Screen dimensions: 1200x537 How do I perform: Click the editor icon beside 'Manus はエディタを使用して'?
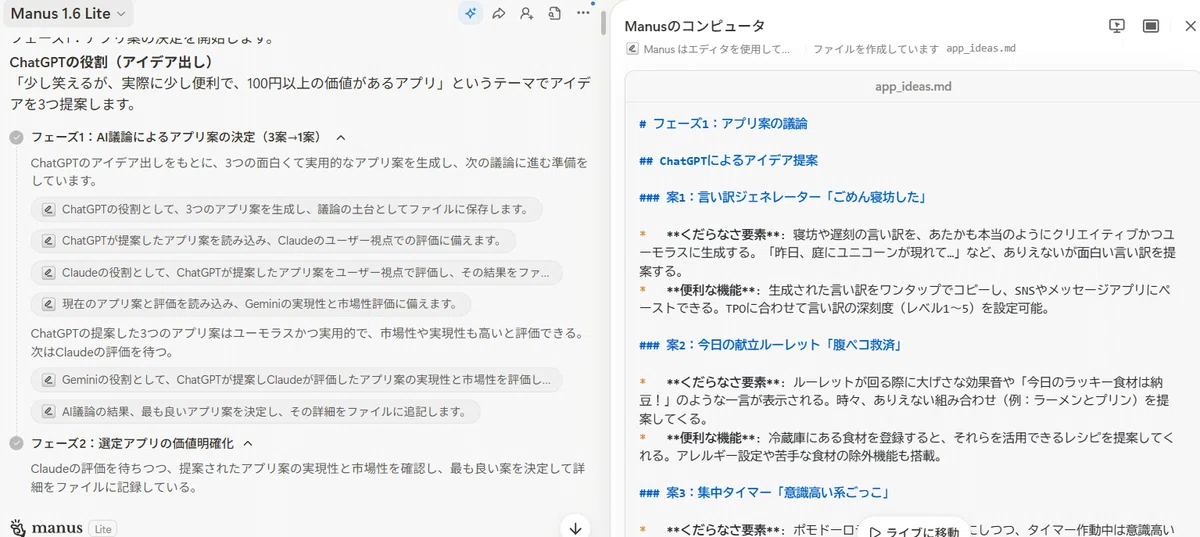coord(632,48)
